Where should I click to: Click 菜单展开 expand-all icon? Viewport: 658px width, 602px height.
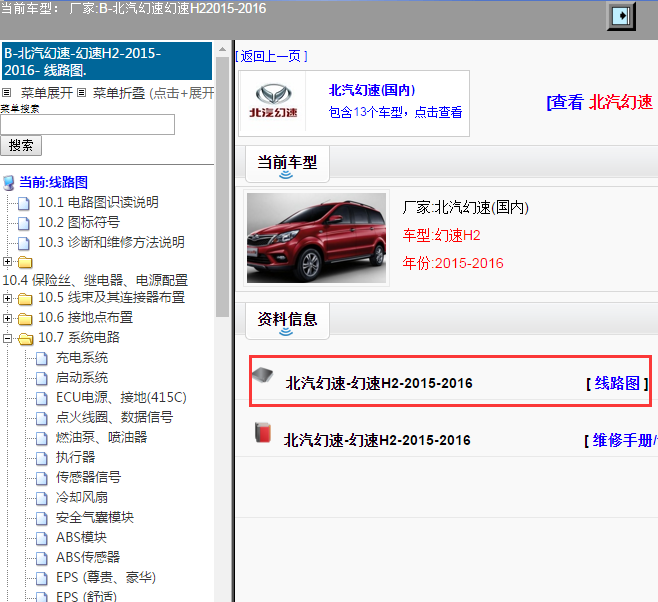coord(6,92)
